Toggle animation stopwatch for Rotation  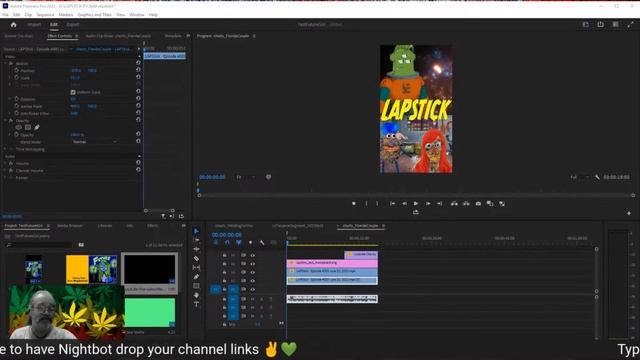[17, 99]
